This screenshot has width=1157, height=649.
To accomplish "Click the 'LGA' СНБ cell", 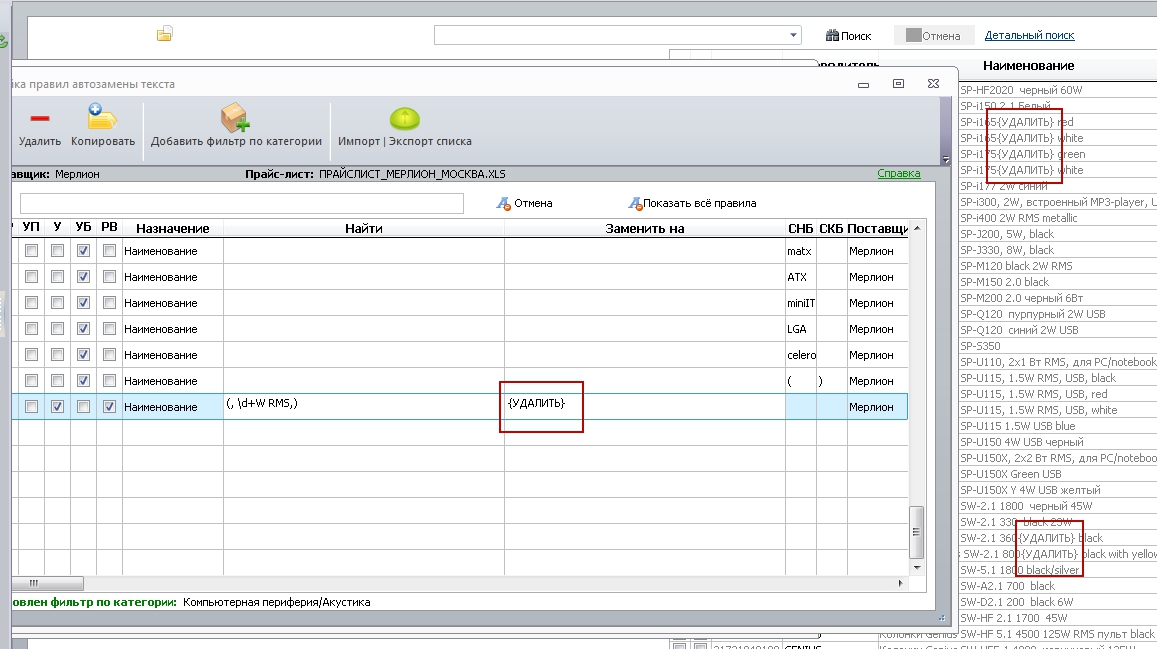I will point(801,329).
